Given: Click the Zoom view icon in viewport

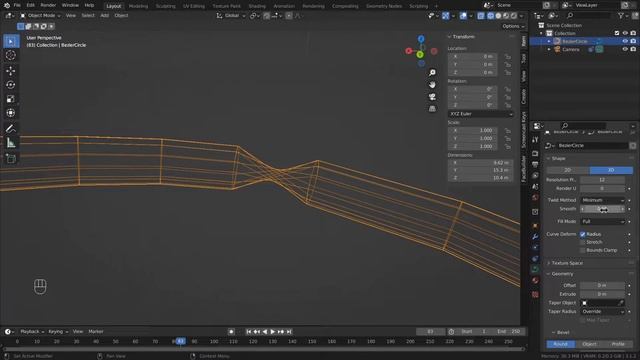Looking at the screenshot, I should (x=432, y=73).
